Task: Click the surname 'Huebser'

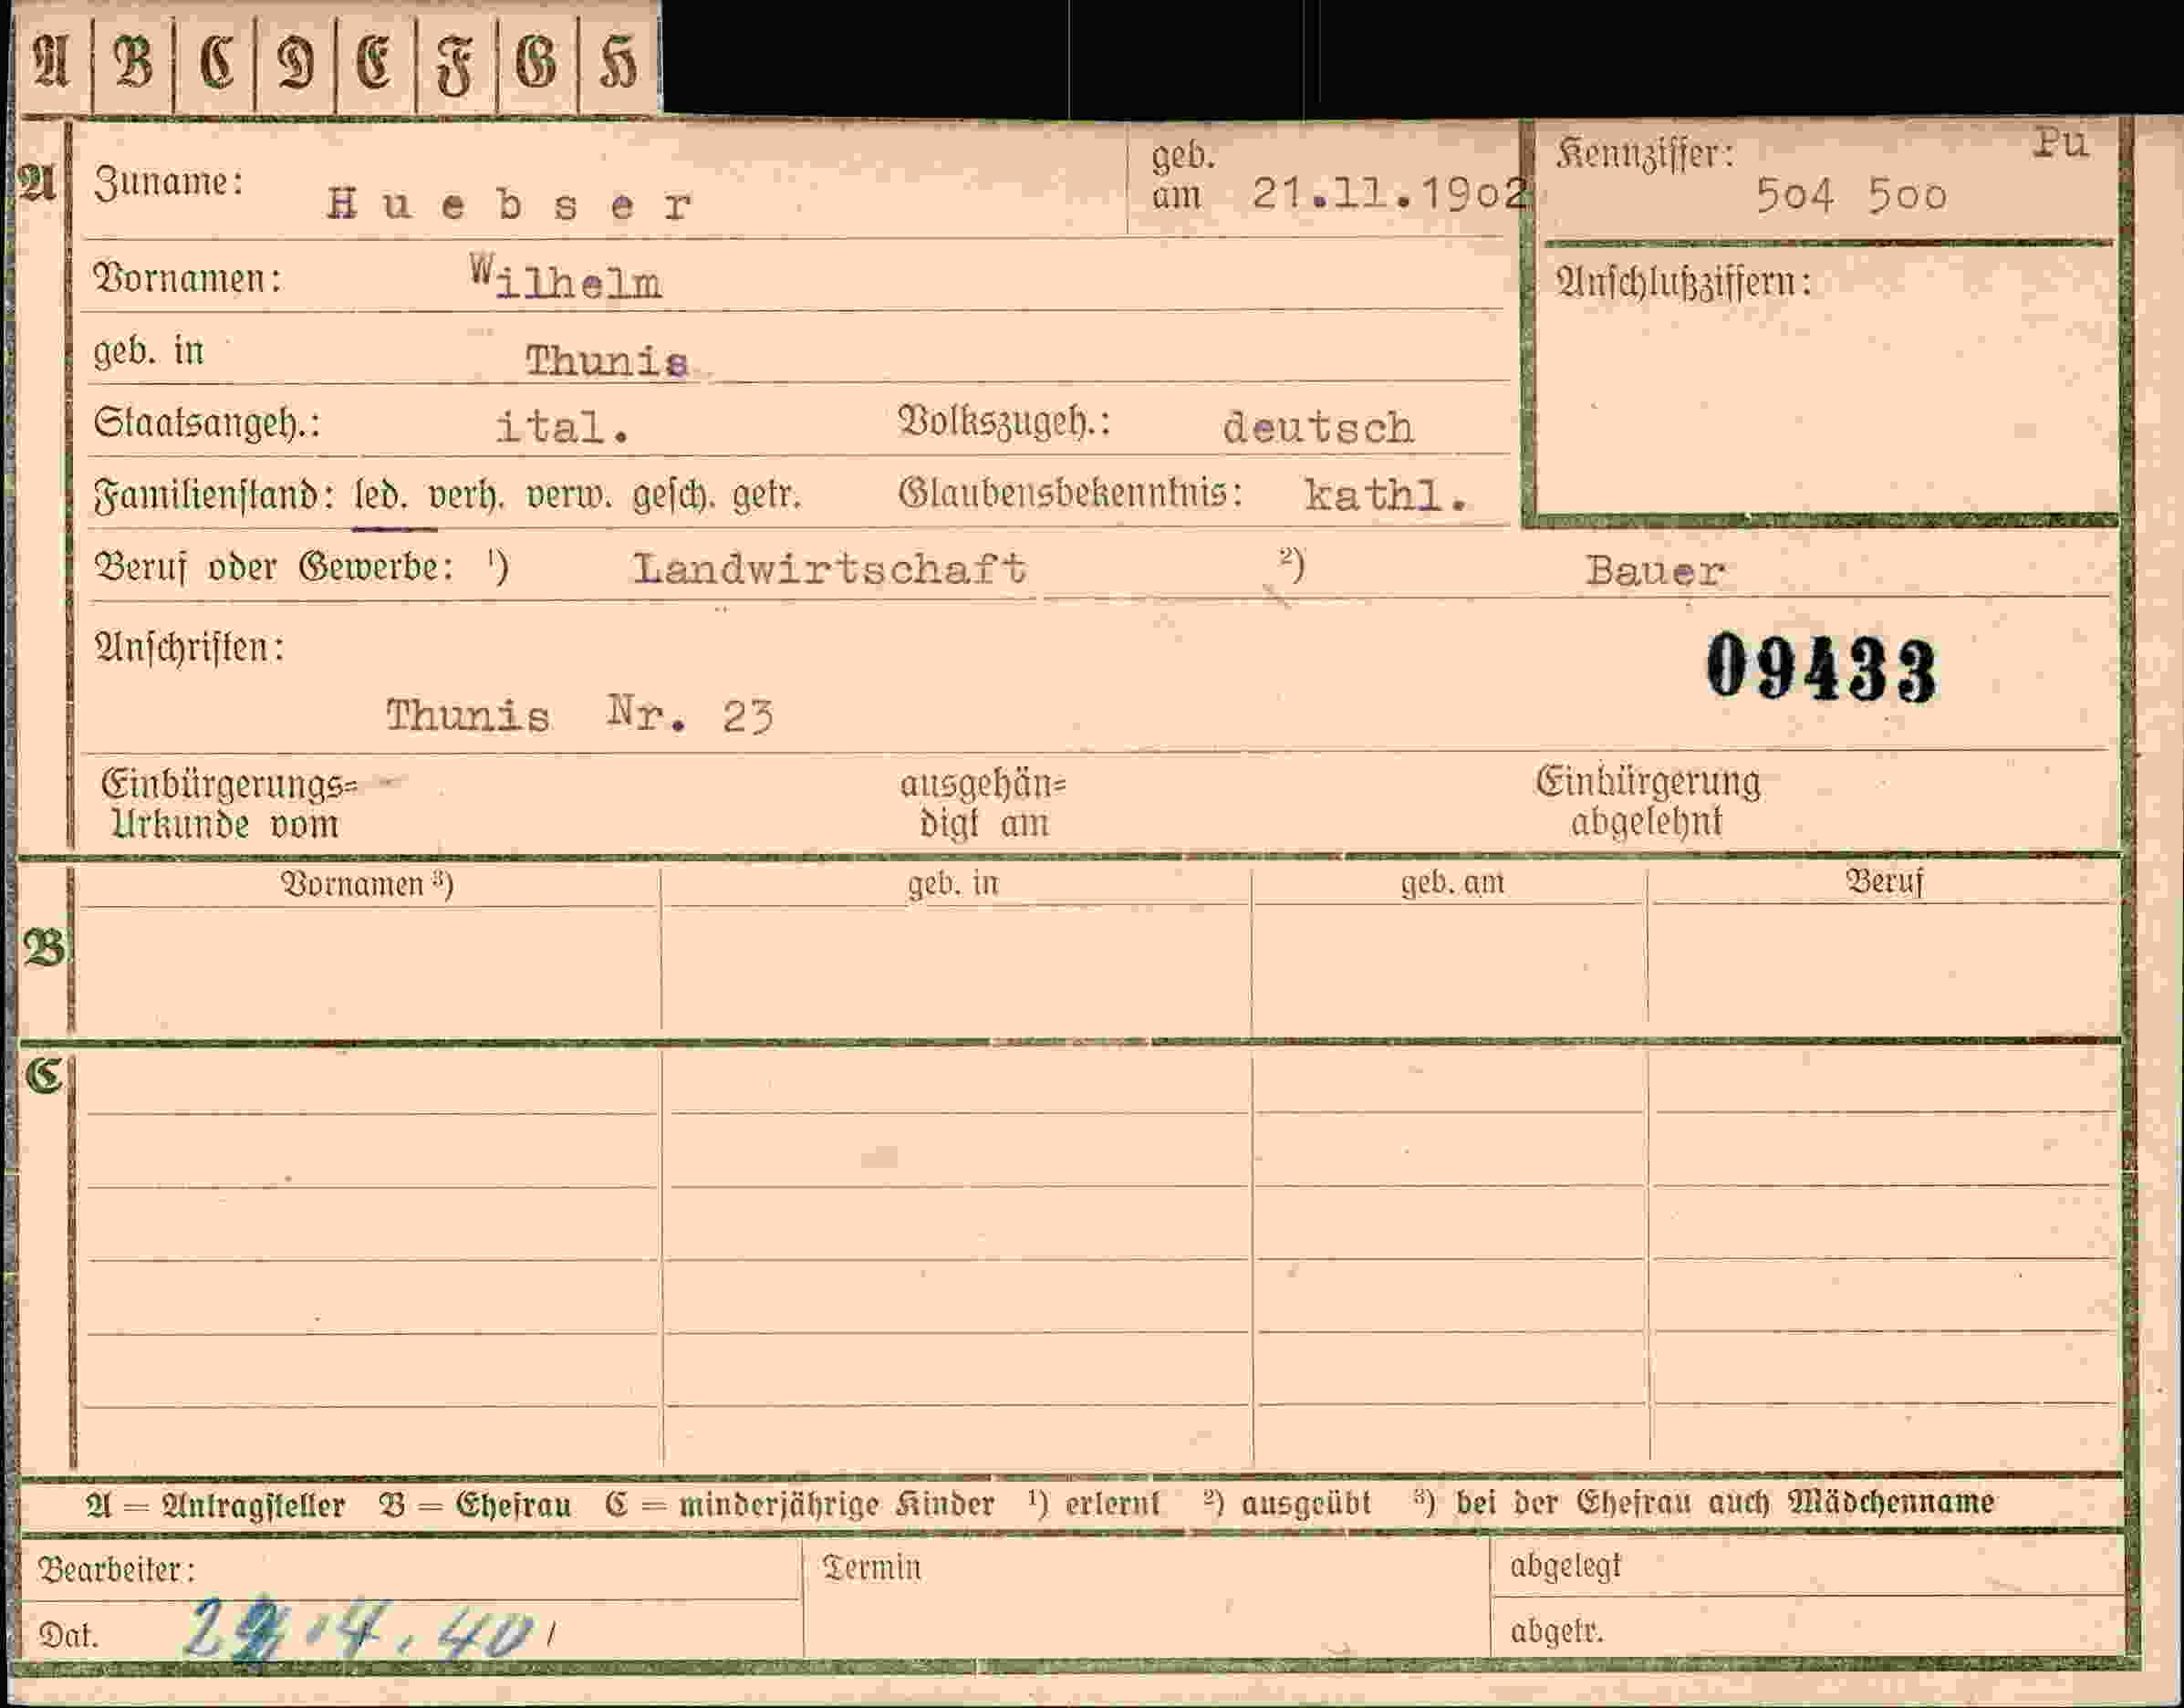Action: 509,205
